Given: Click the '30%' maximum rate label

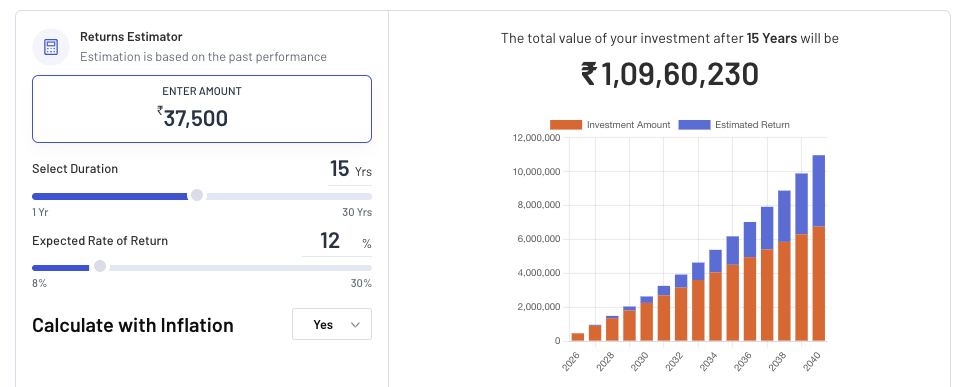Looking at the screenshot, I should click(x=361, y=284).
